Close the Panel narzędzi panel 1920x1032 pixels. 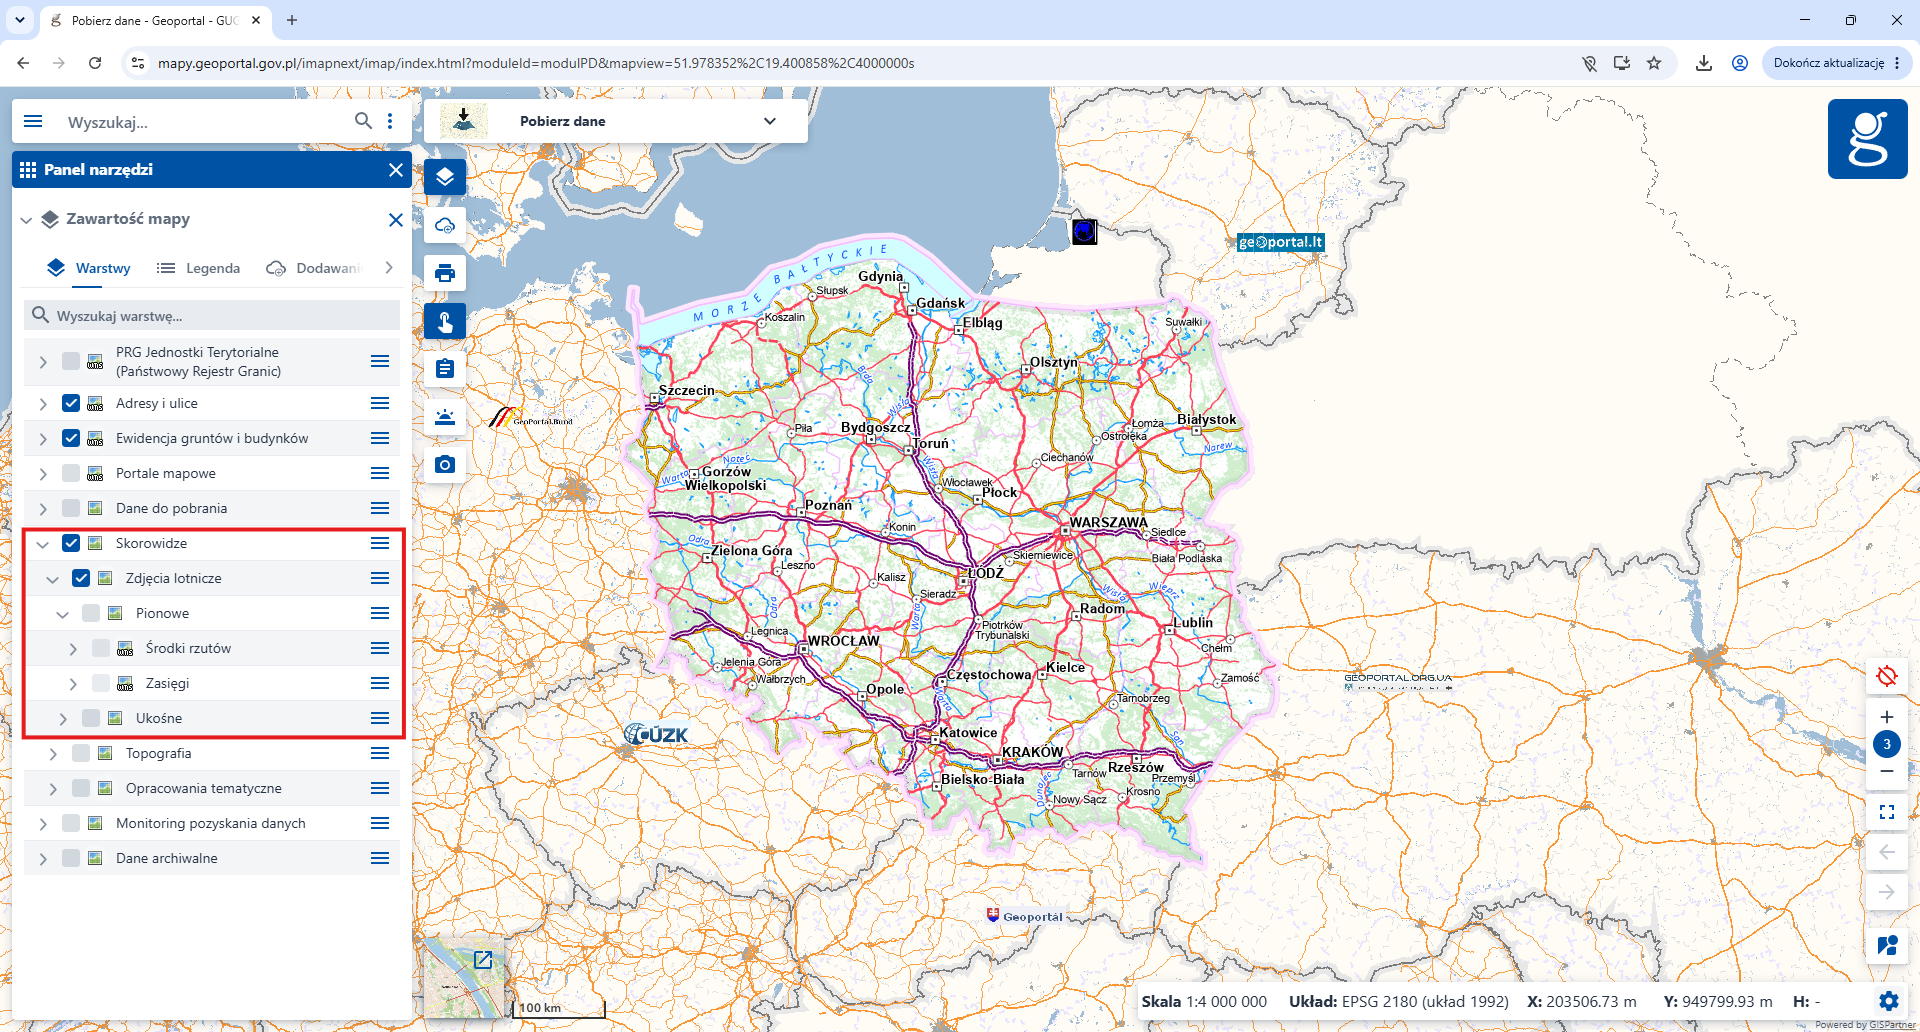click(x=396, y=170)
